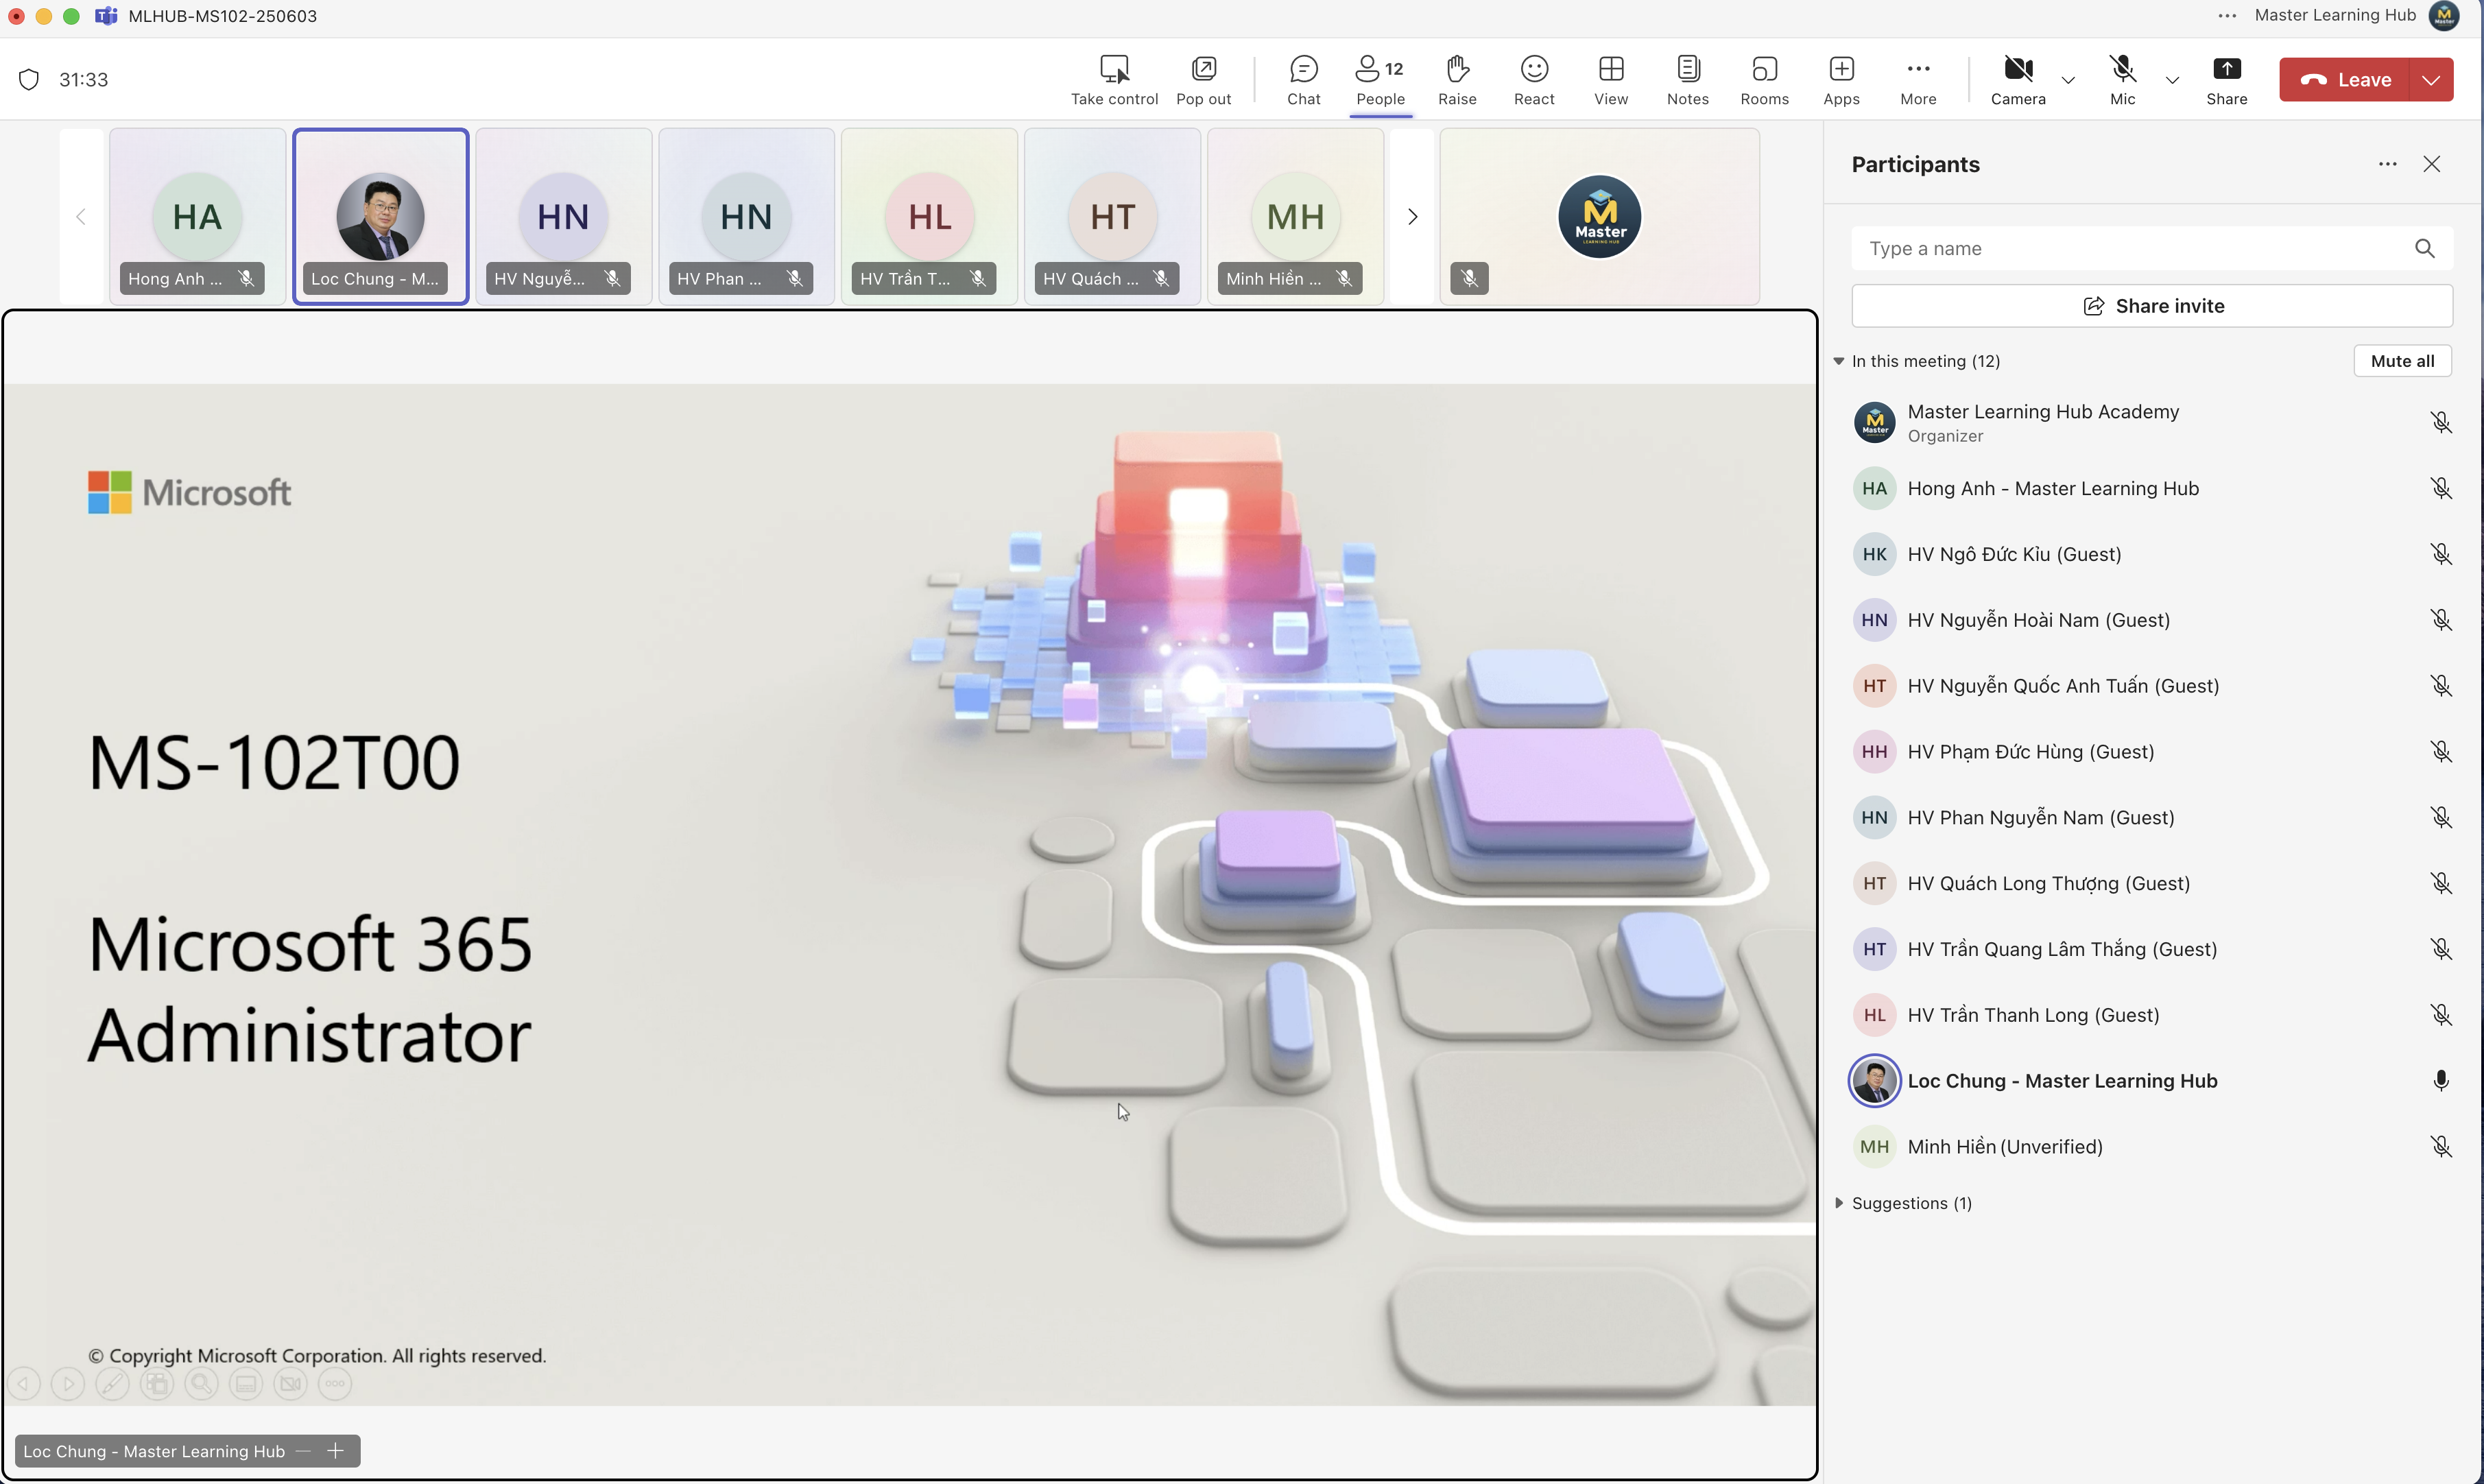Viewport: 2484px width, 1484px height.
Task: Toggle mic for HV Phạm Đức Hùng
Action: pyautogui.click(x=2440, y=752)
